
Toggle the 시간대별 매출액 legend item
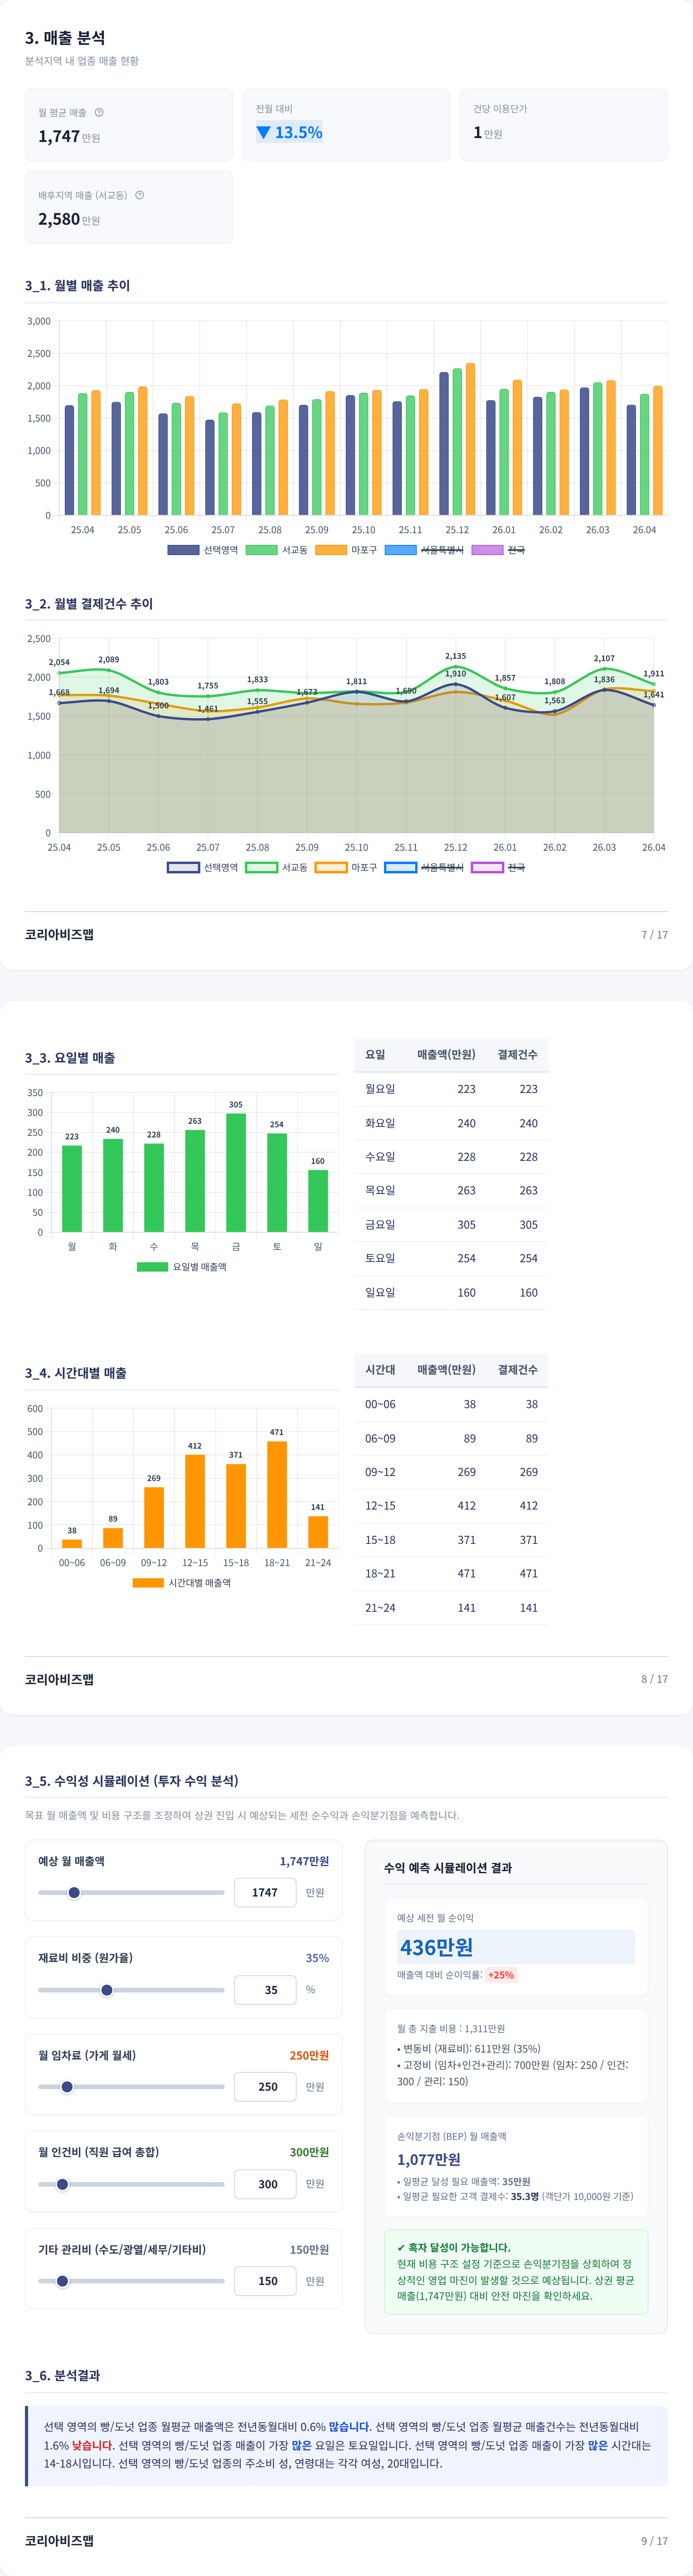[182, 1582]
